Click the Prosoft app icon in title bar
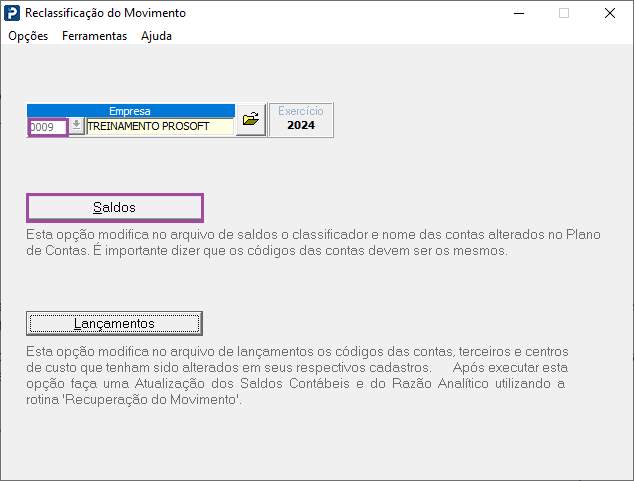 tap(12, 13)
